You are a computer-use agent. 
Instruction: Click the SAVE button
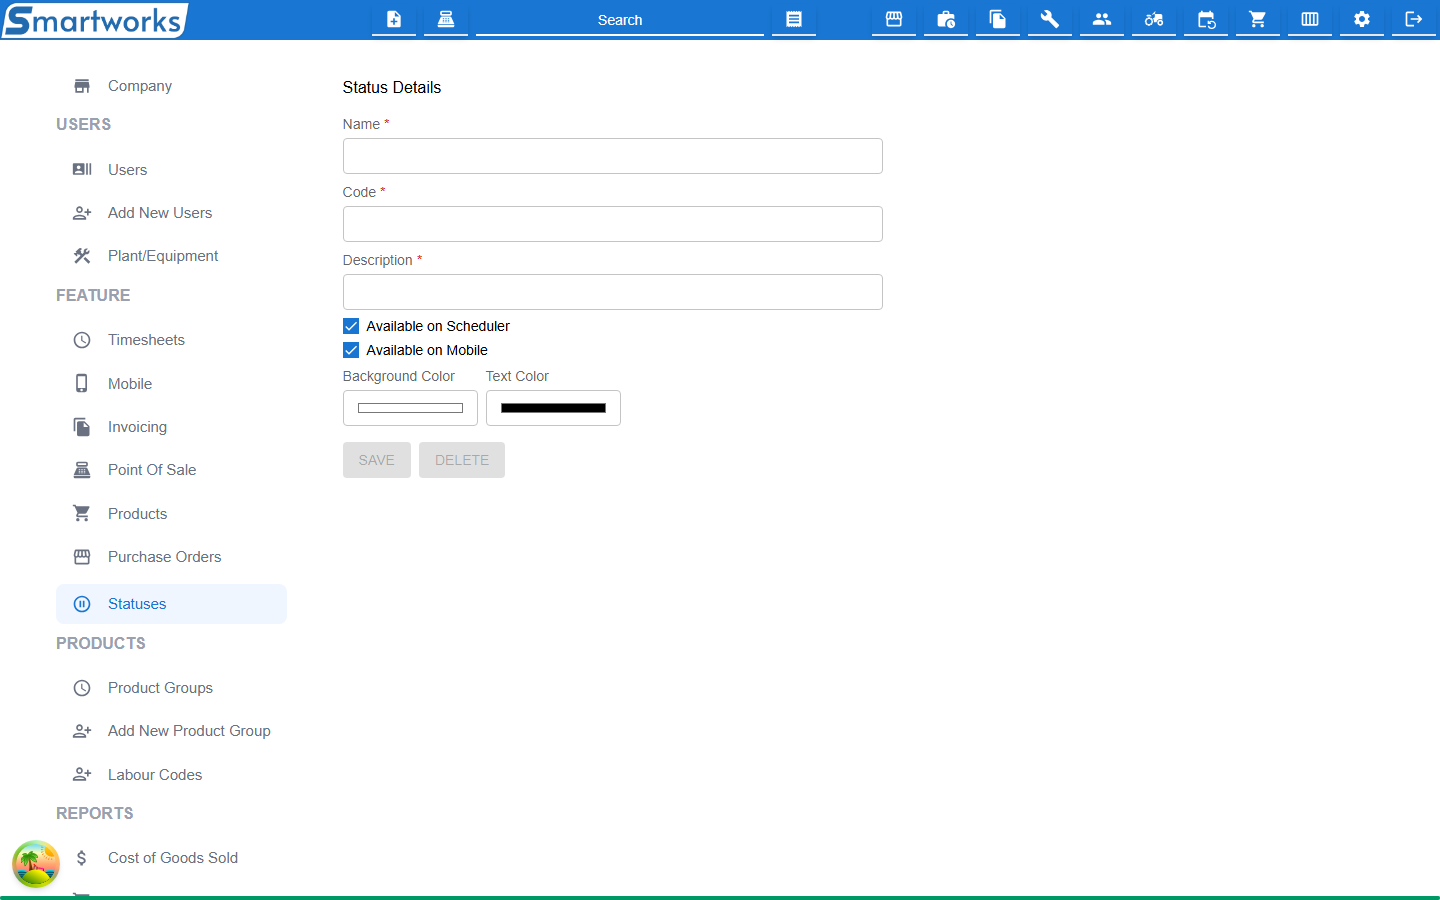pos(377,460)
